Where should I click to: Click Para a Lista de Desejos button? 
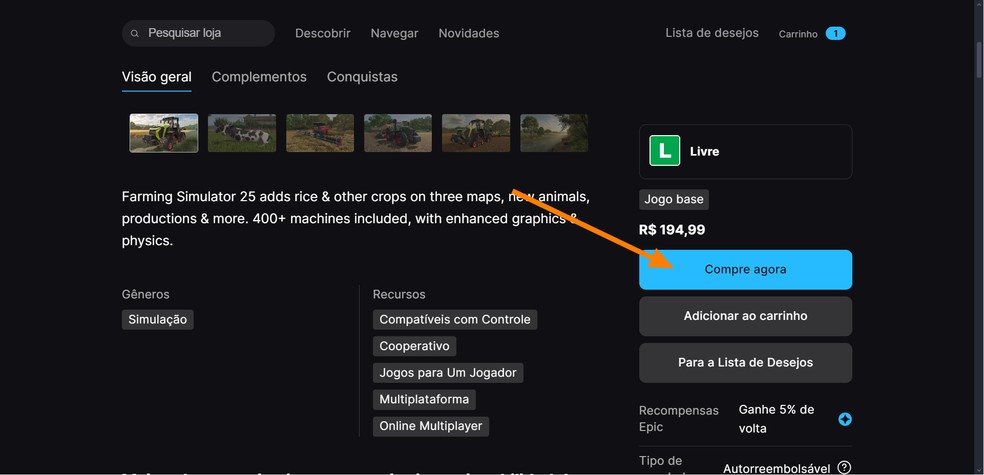click(x=746, y=363)
